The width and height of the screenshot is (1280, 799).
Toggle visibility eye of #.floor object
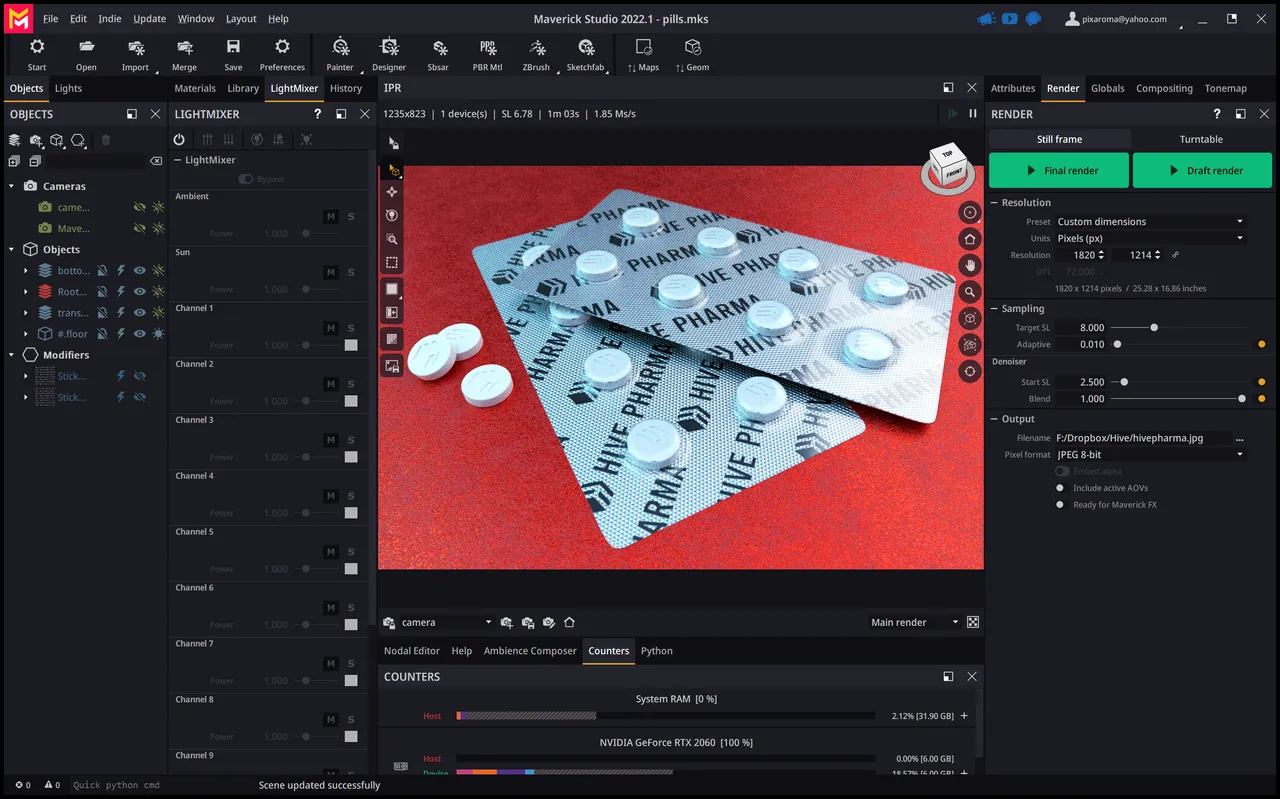tap(140, 334)
